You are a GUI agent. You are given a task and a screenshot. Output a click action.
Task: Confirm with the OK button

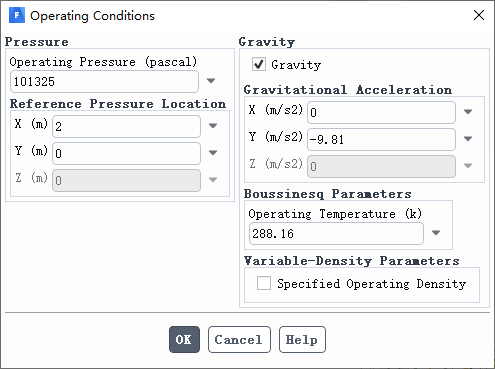point(184,339)
